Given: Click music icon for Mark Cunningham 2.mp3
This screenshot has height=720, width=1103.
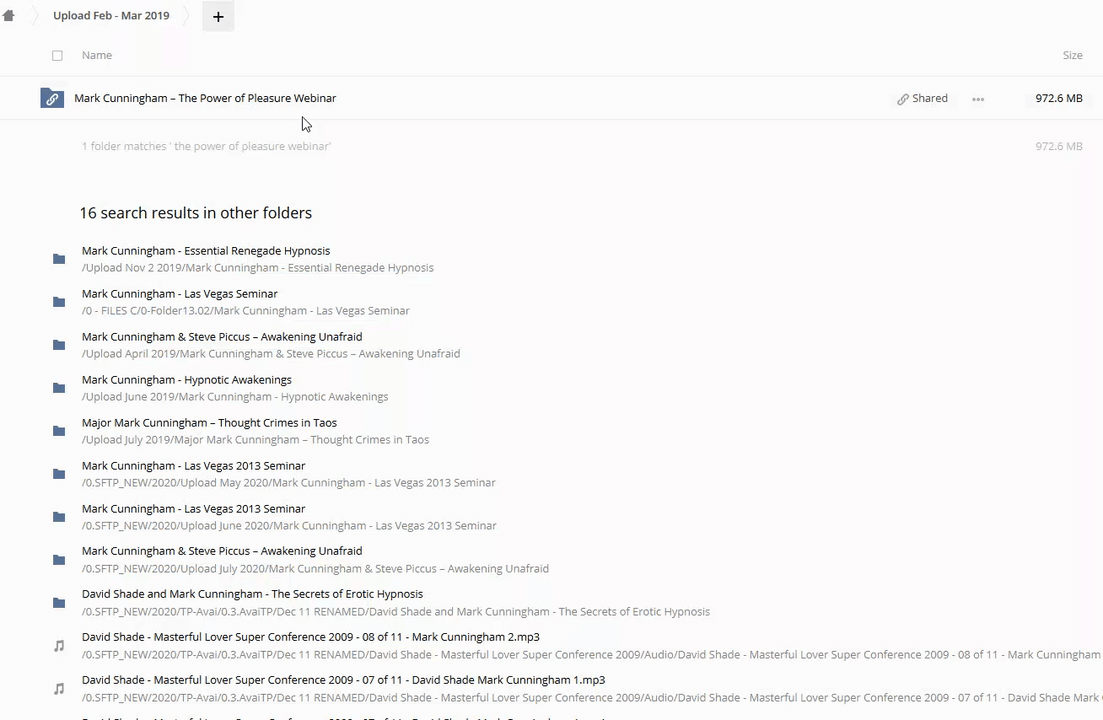Looking at the screenshot, I should 59,646.
